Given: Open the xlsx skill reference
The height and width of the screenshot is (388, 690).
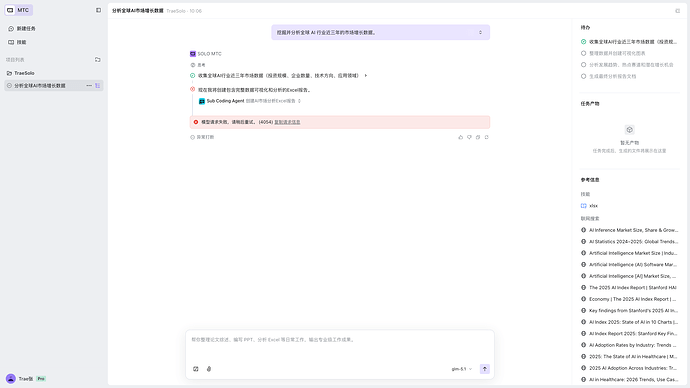Looking at the screenshot, I should point(589,205).
